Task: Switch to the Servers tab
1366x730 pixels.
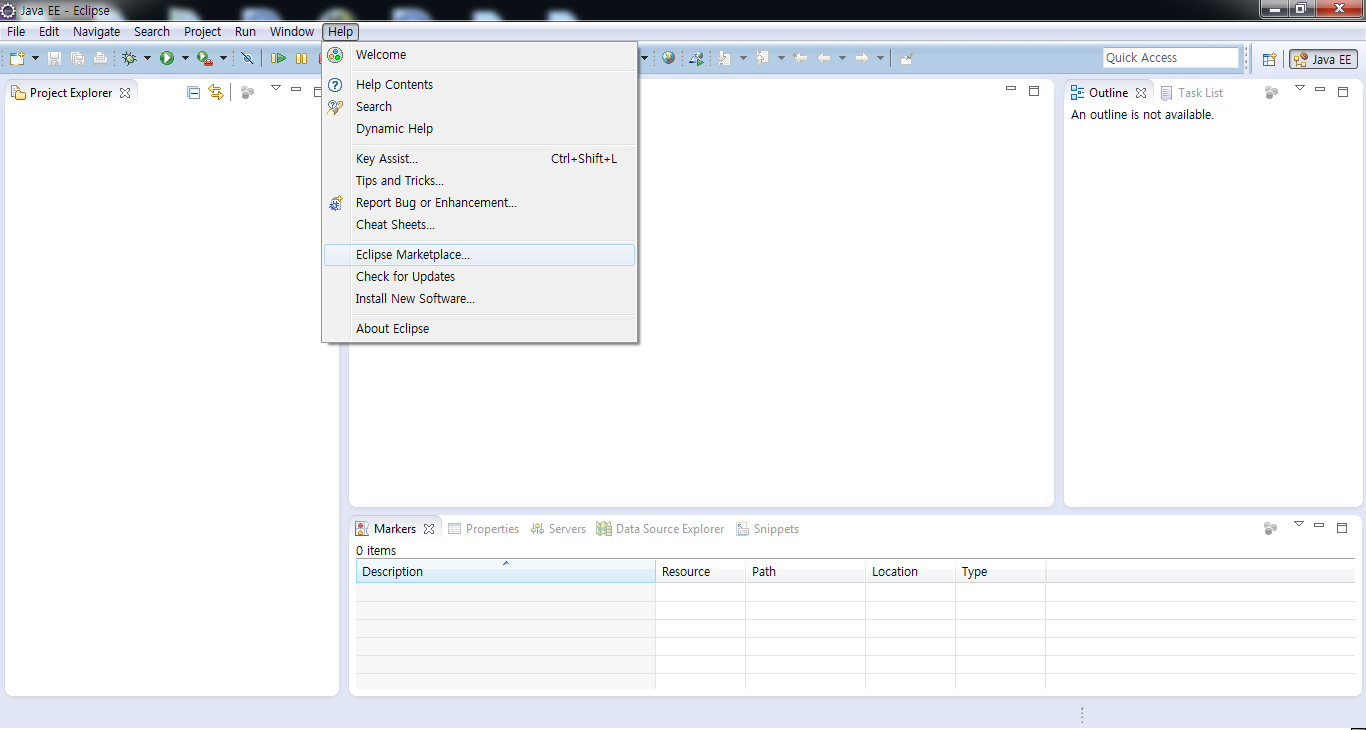Action: 558,529
